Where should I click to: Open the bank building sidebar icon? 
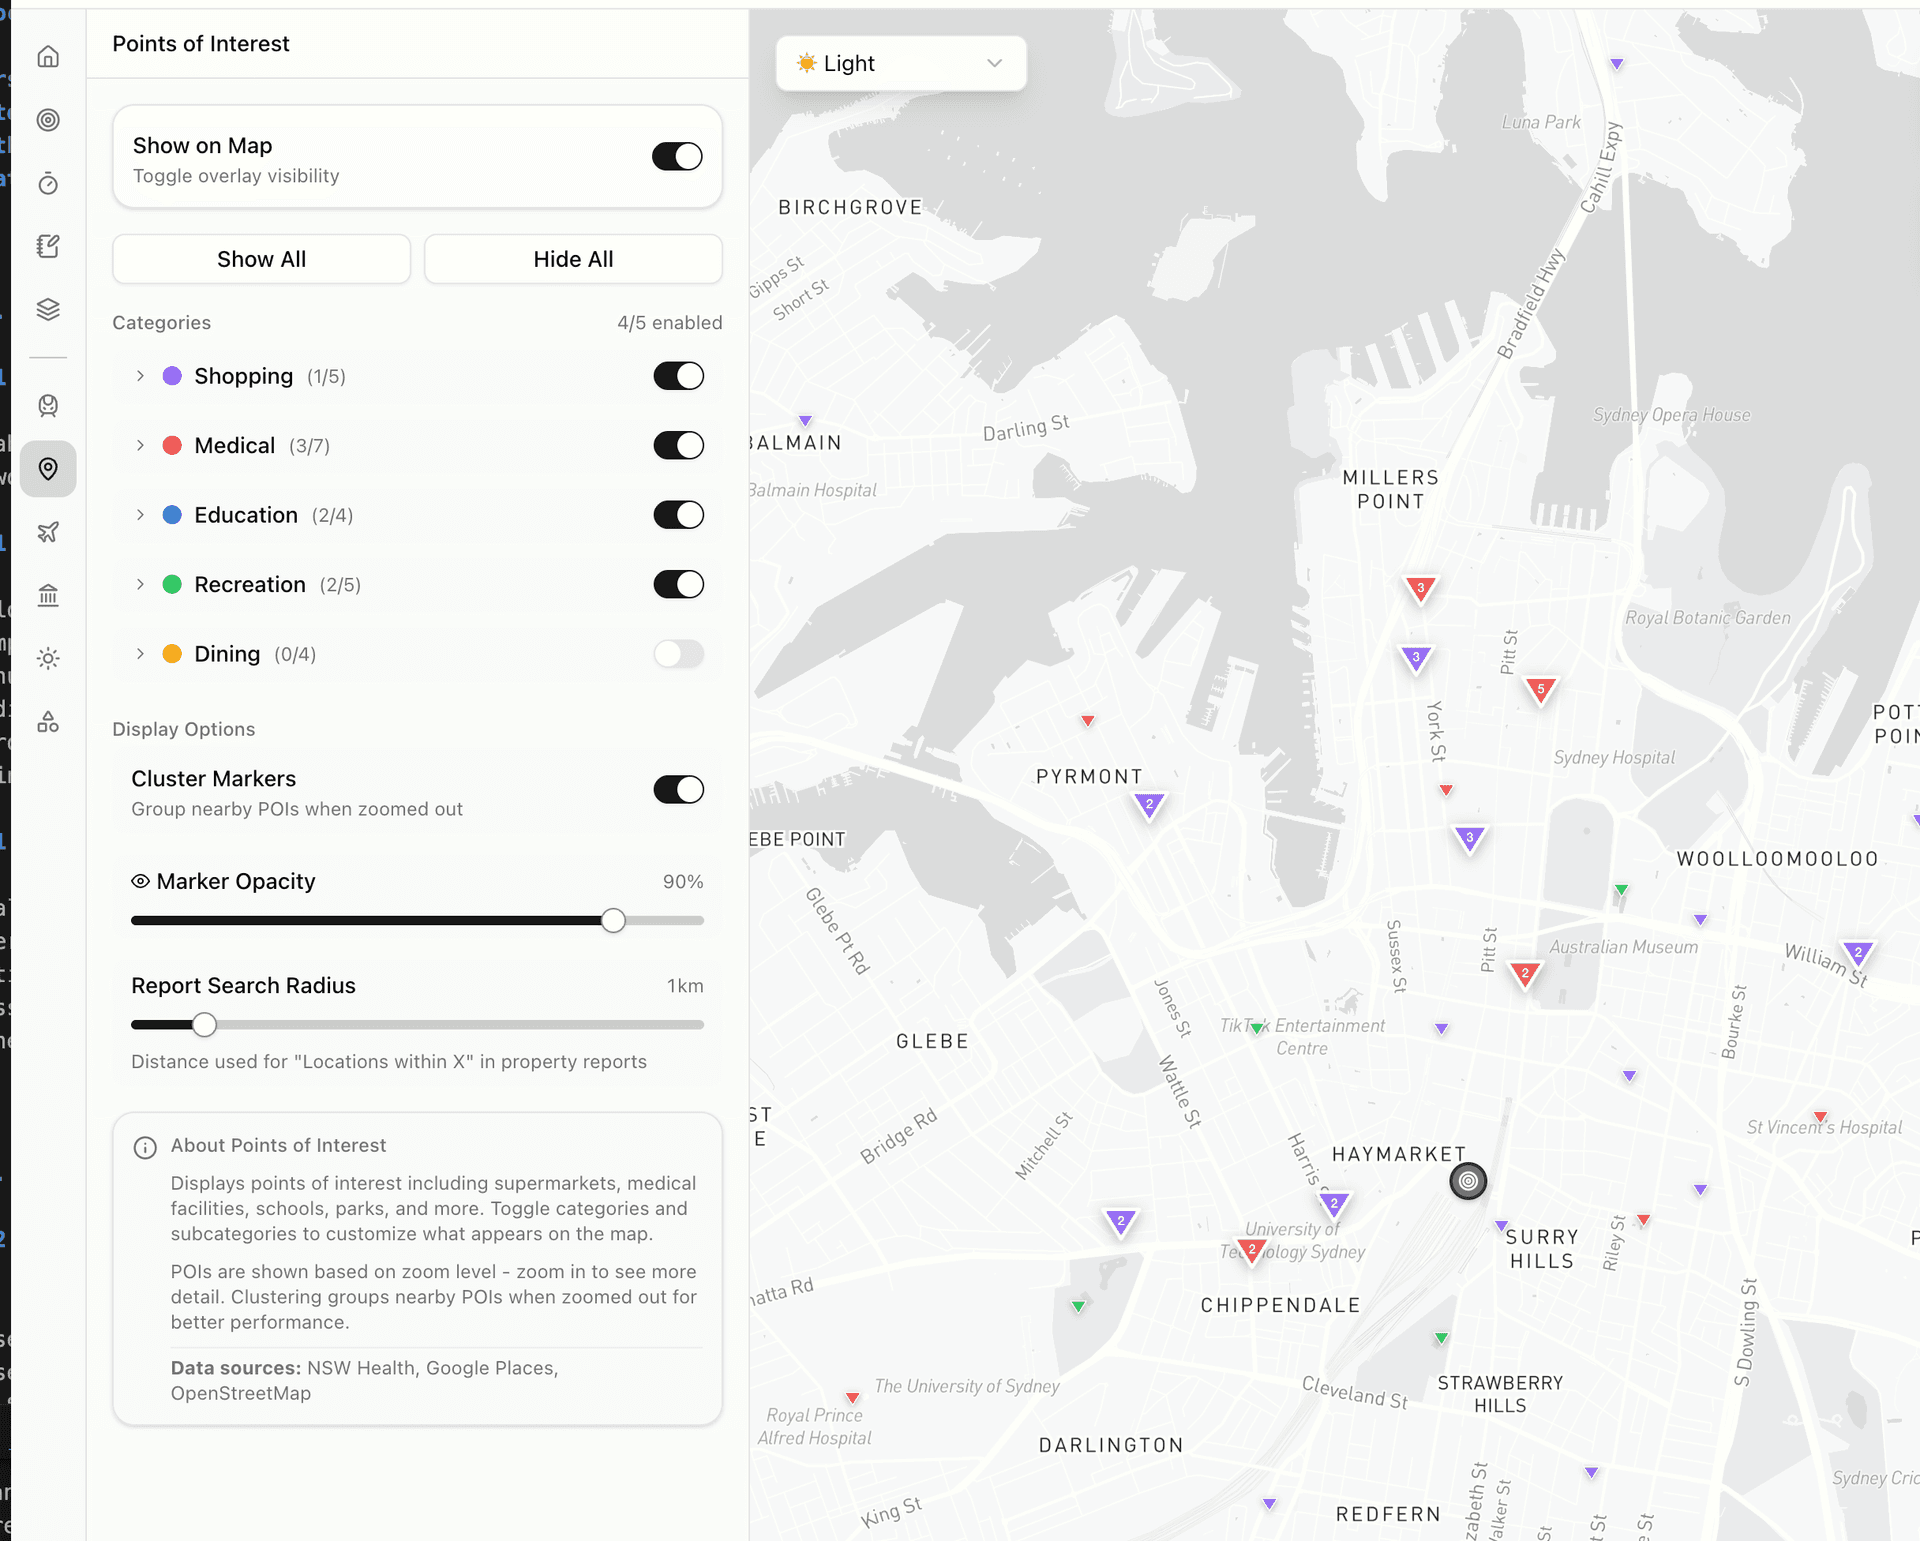pos(48,596)
